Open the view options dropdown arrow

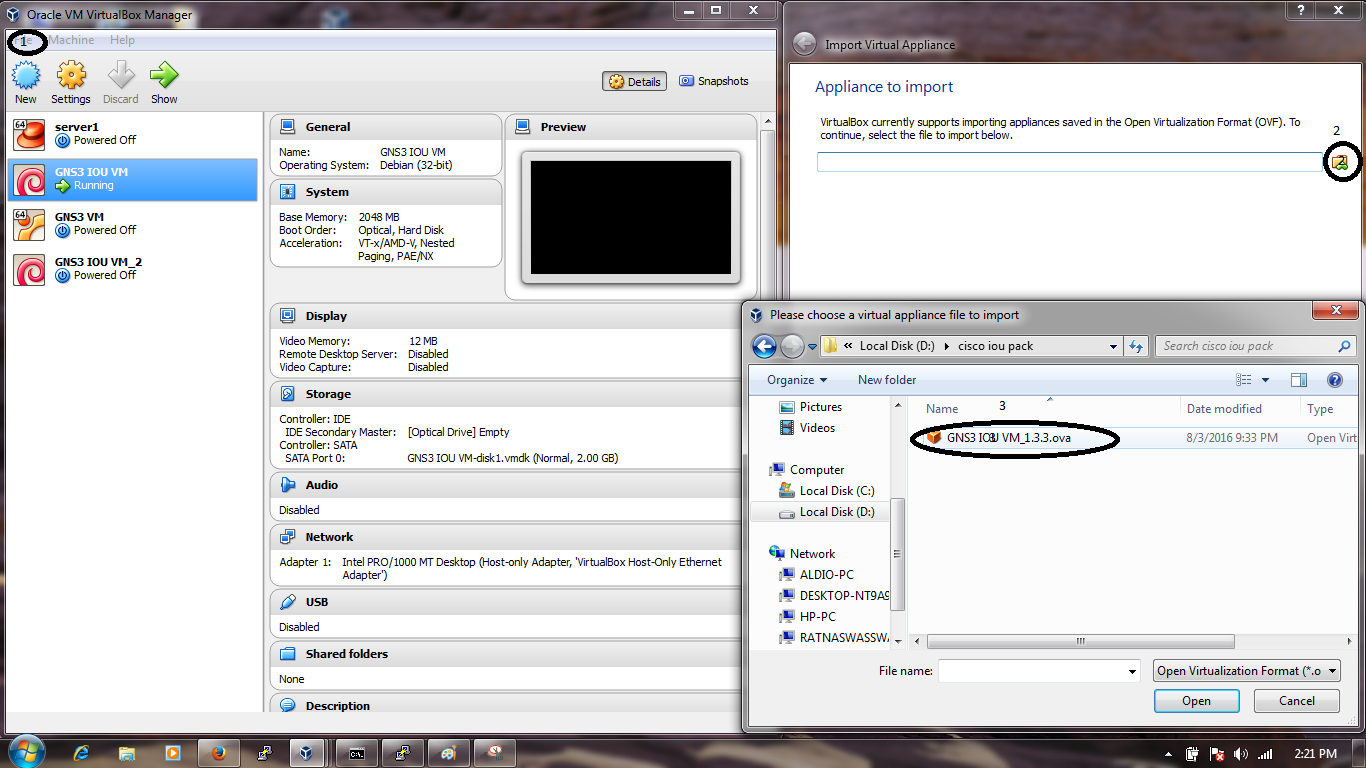[x=1265, y=380]
